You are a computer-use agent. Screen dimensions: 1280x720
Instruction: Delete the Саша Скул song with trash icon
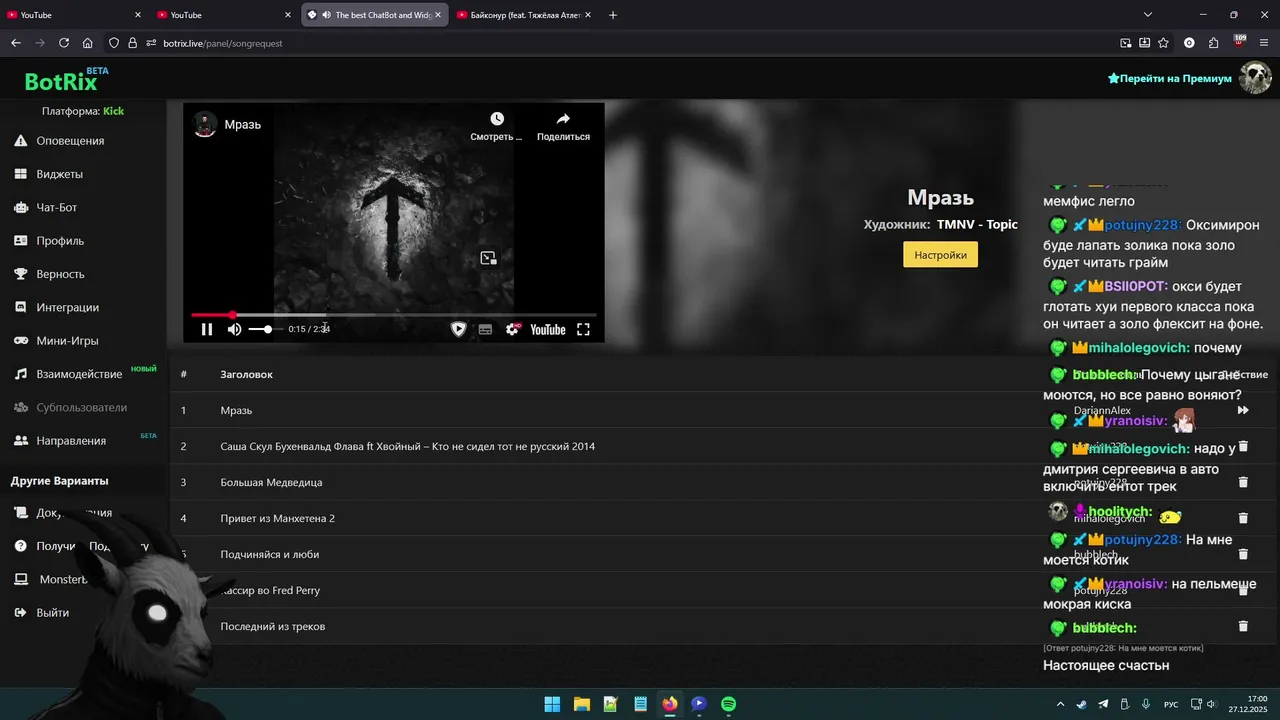click(1243, 446)
